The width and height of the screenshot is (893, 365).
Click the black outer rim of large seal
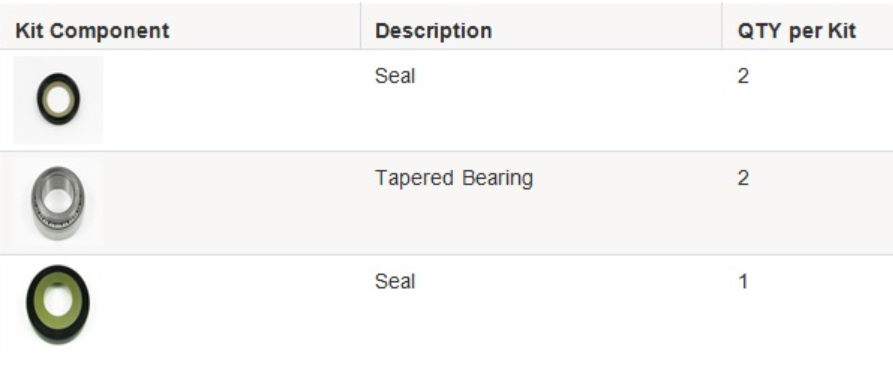point(31,305)
